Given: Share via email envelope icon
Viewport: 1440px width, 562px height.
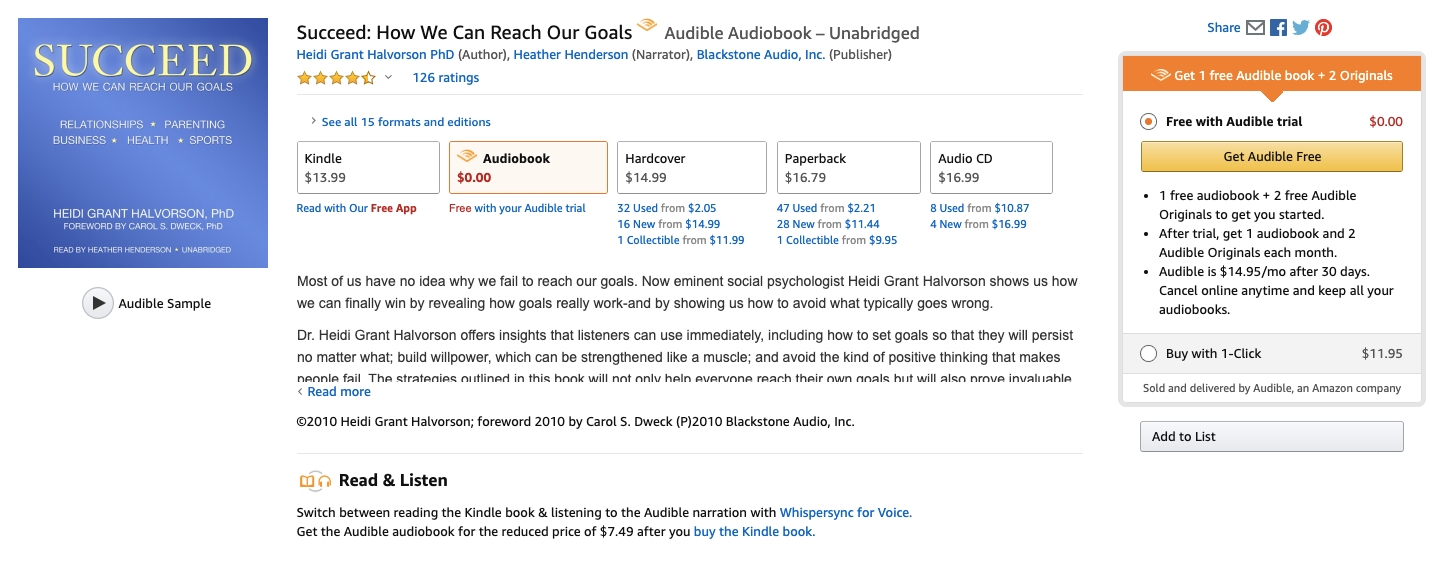Looking at the screenshot, I should pyautogui.click(x=1255, y=28).
